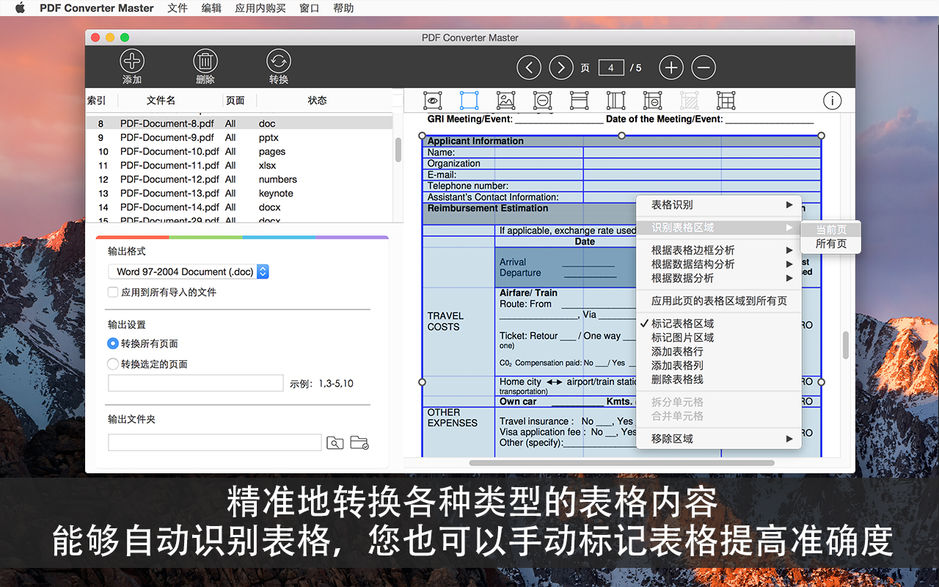Choose 当前页 from the 识别表格区域 submenu
The height and width of the screenshot is (587, 939).
830,227
